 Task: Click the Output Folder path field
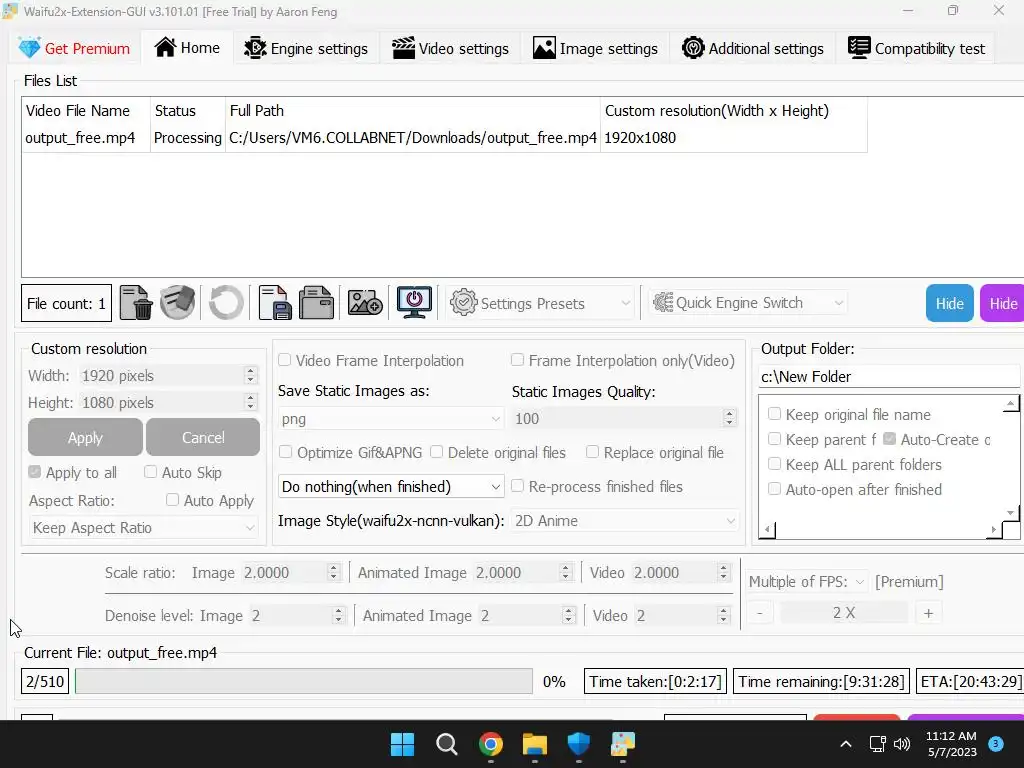tap(889, 376)
